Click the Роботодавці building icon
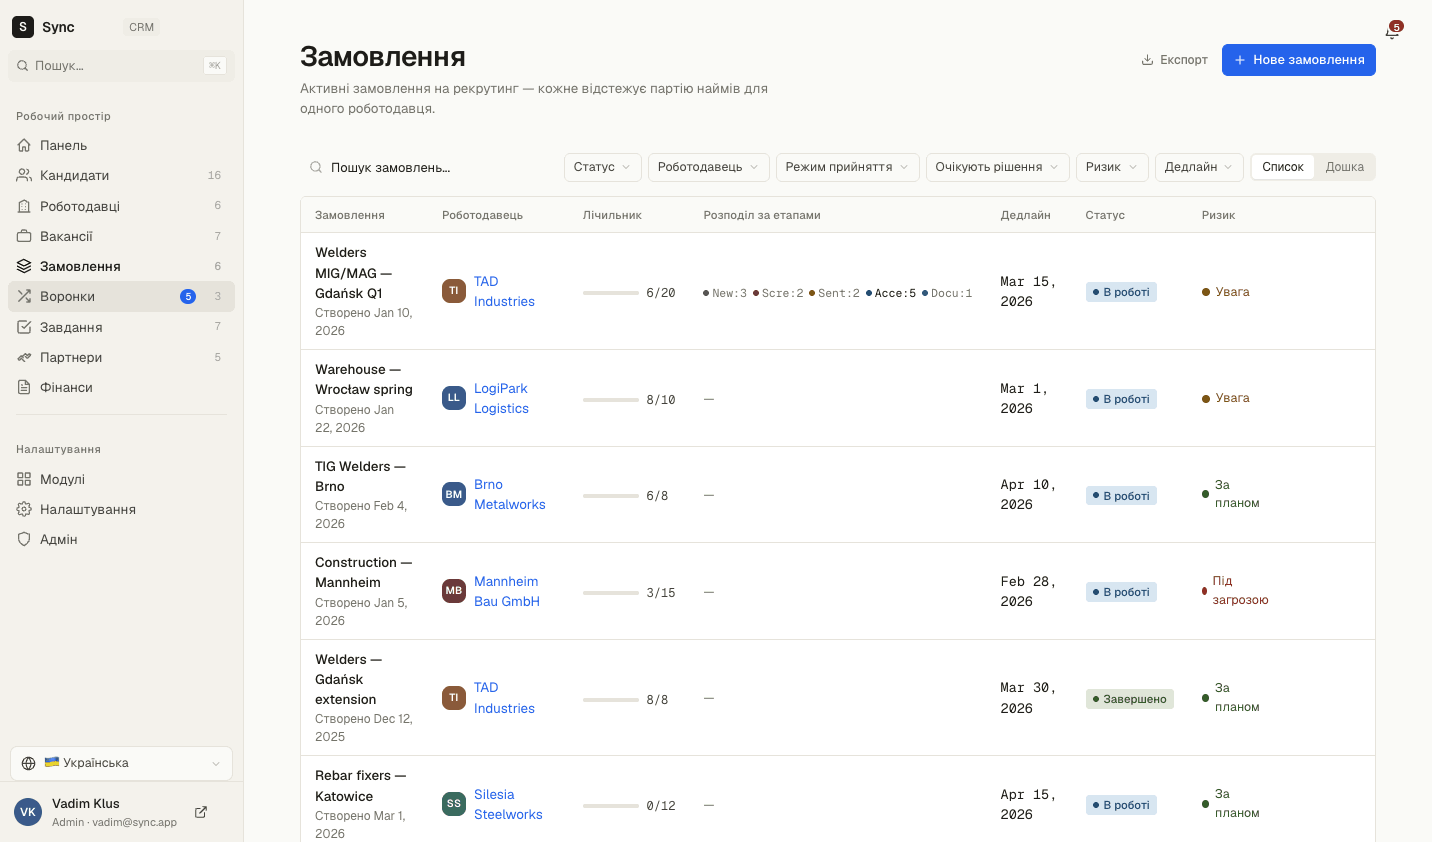This screenshot has height=842, width=1432. point(24,206)
